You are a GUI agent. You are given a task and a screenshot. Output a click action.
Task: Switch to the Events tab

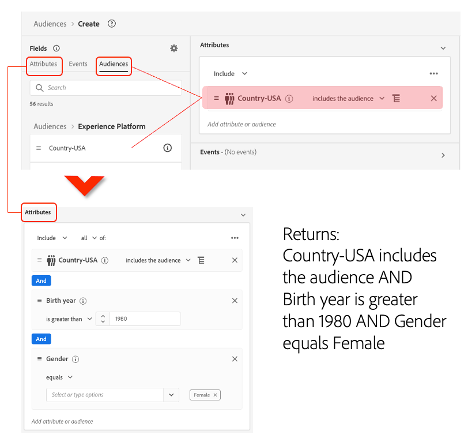tap(78, 64)
